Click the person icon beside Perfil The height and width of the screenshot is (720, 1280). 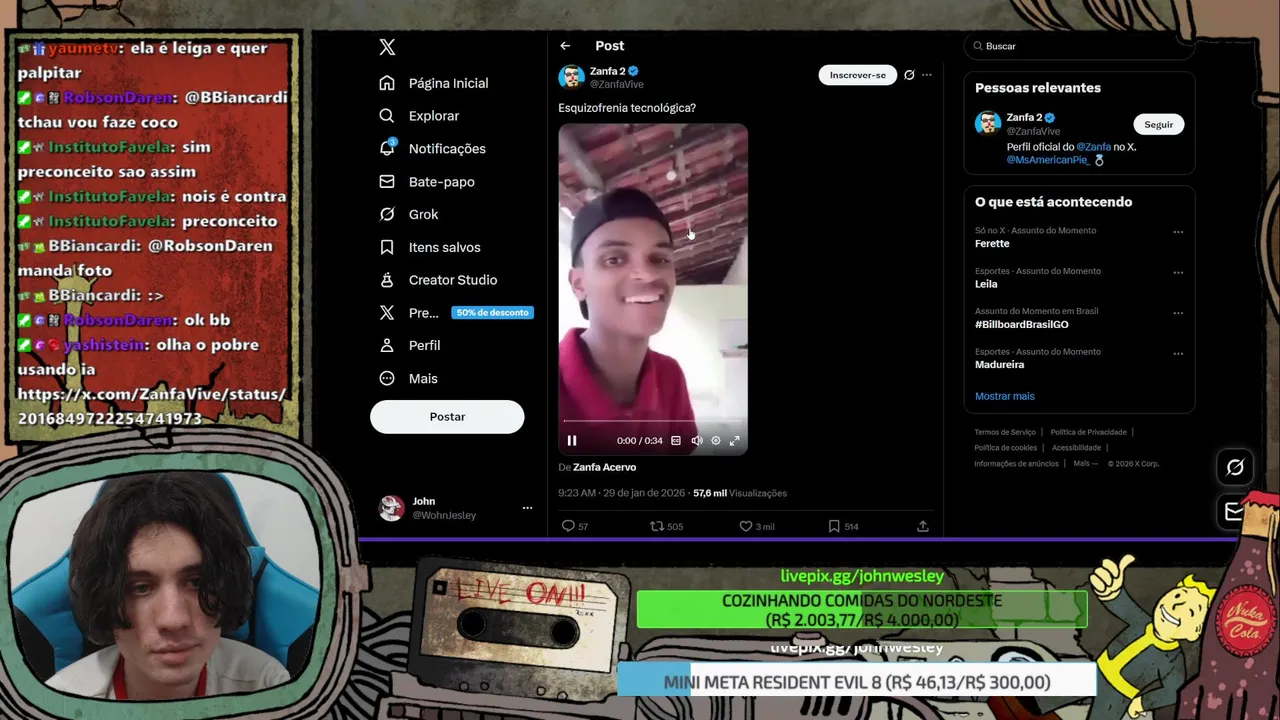pyautogui.click(x=387, y=345)
